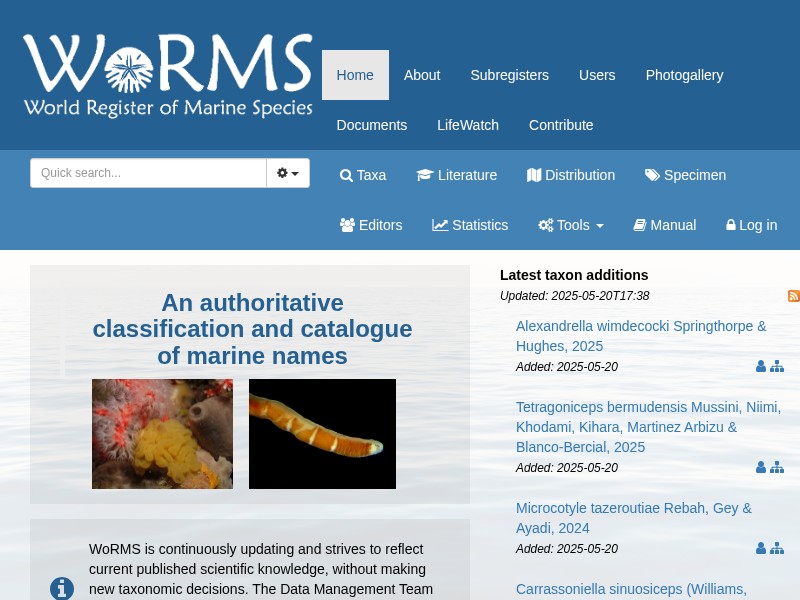Open the About page
This screenshot has width=800, height=600.
pos(422,75)
